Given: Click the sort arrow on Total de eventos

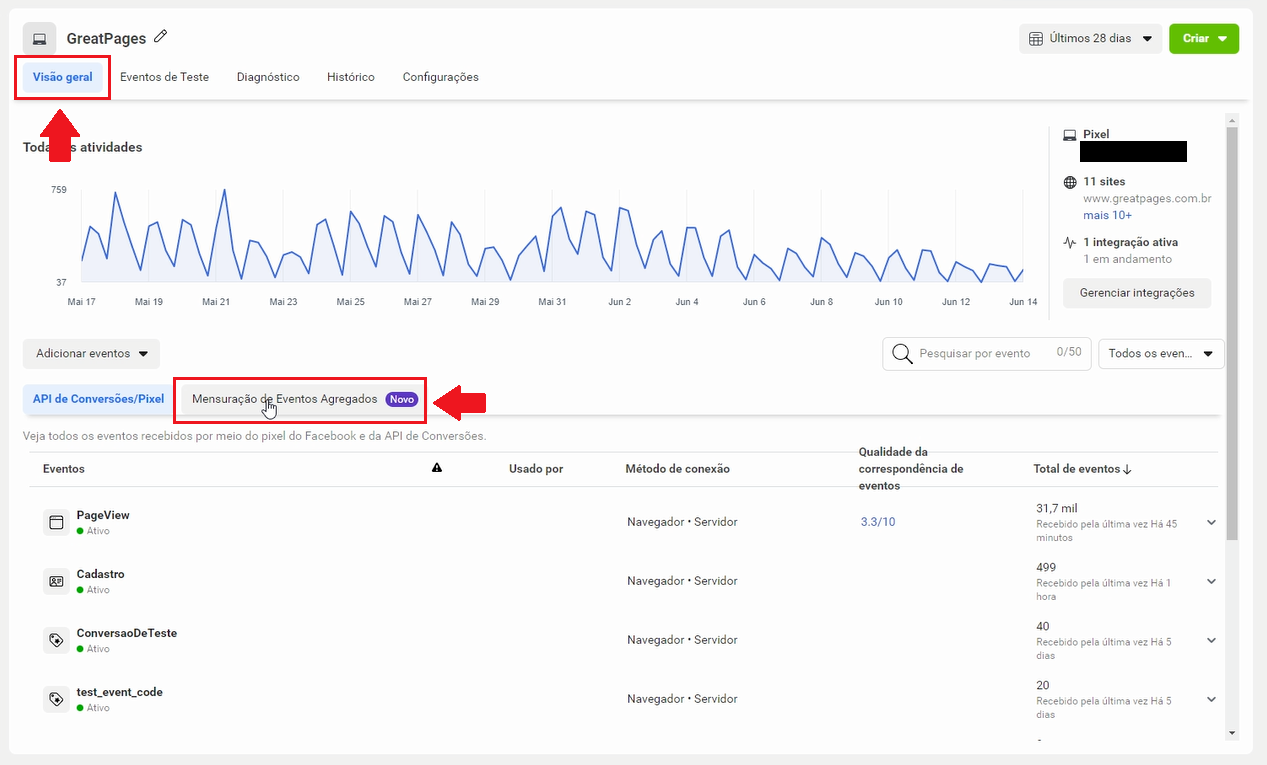Looking at the screenshot, I should click(x=1128, y=469).
